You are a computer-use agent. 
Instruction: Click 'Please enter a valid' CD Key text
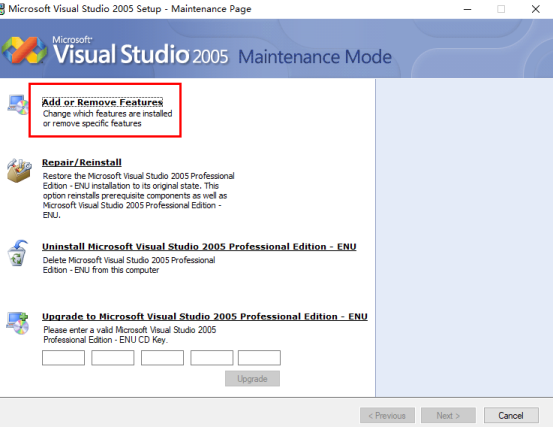click(x=130, y=335)
